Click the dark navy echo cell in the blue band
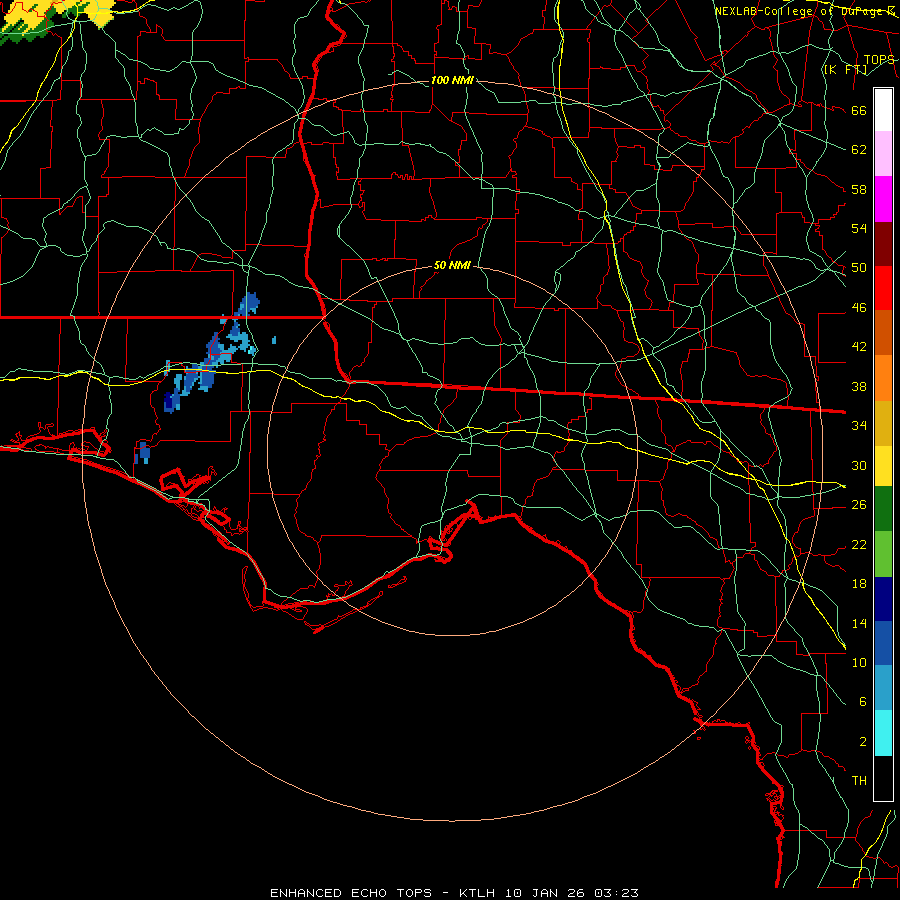The width and height of the screenshot is (900, 900). [x=169, y=402]
